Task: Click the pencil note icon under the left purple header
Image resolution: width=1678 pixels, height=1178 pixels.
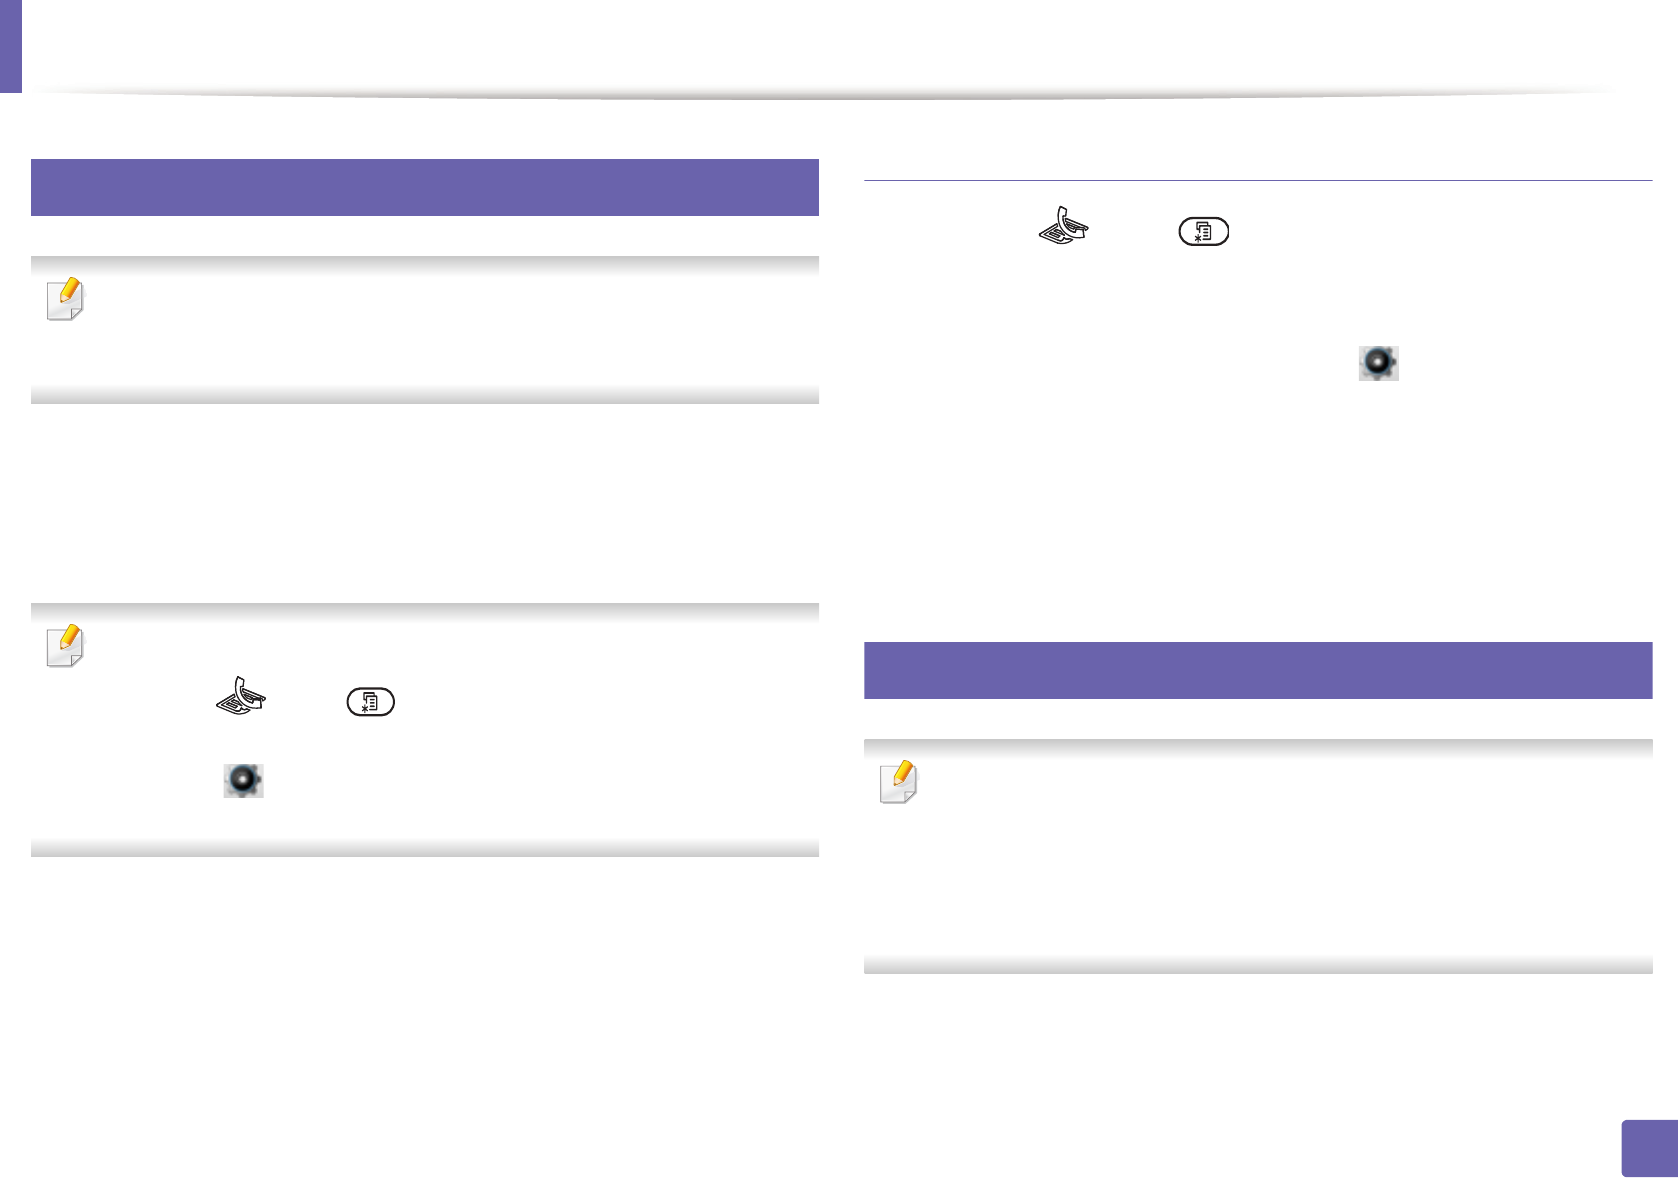Action: pos(66,299)
